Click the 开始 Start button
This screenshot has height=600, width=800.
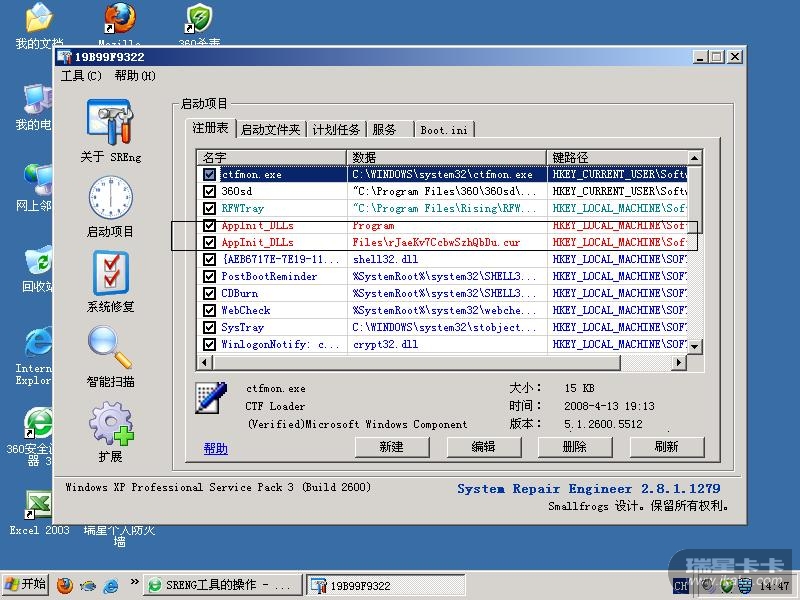point(26,585)
